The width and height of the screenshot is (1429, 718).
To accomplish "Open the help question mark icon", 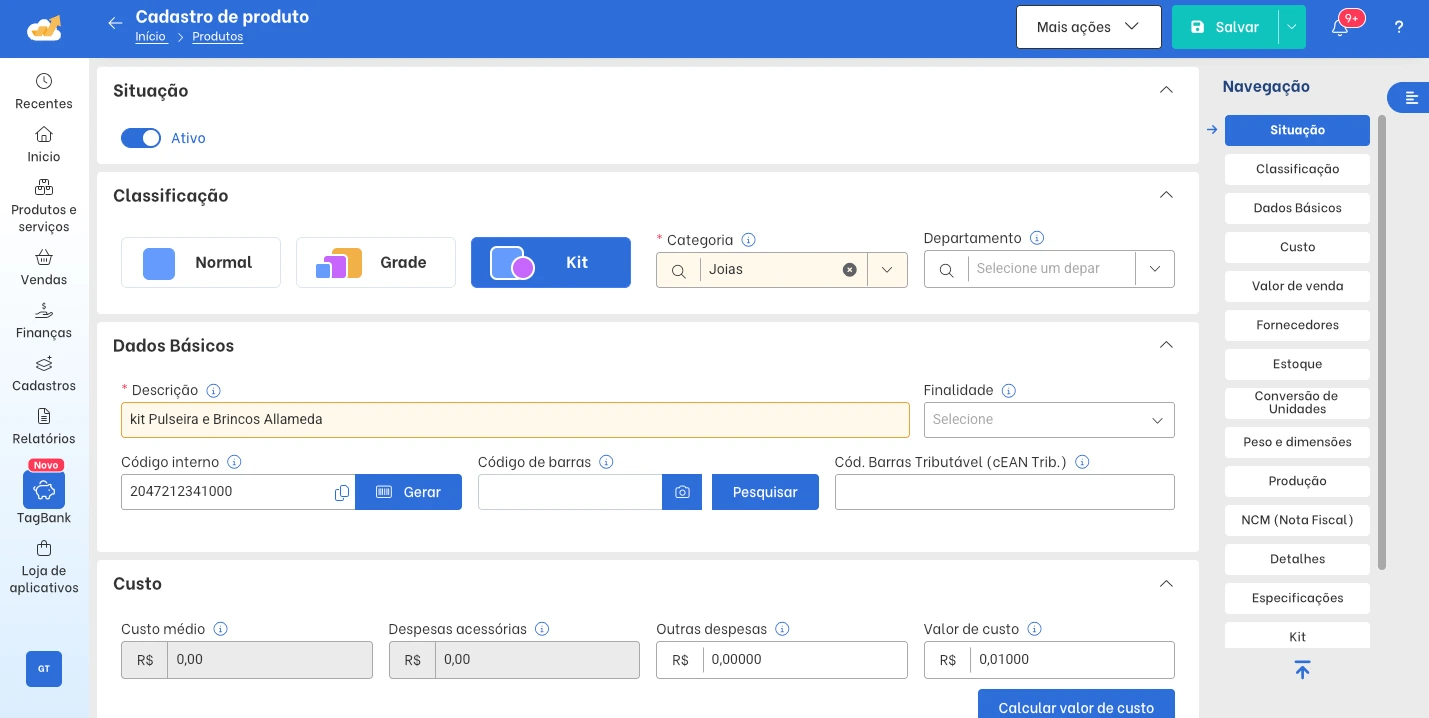I will pyautogui.click(x=1399, y=27).
